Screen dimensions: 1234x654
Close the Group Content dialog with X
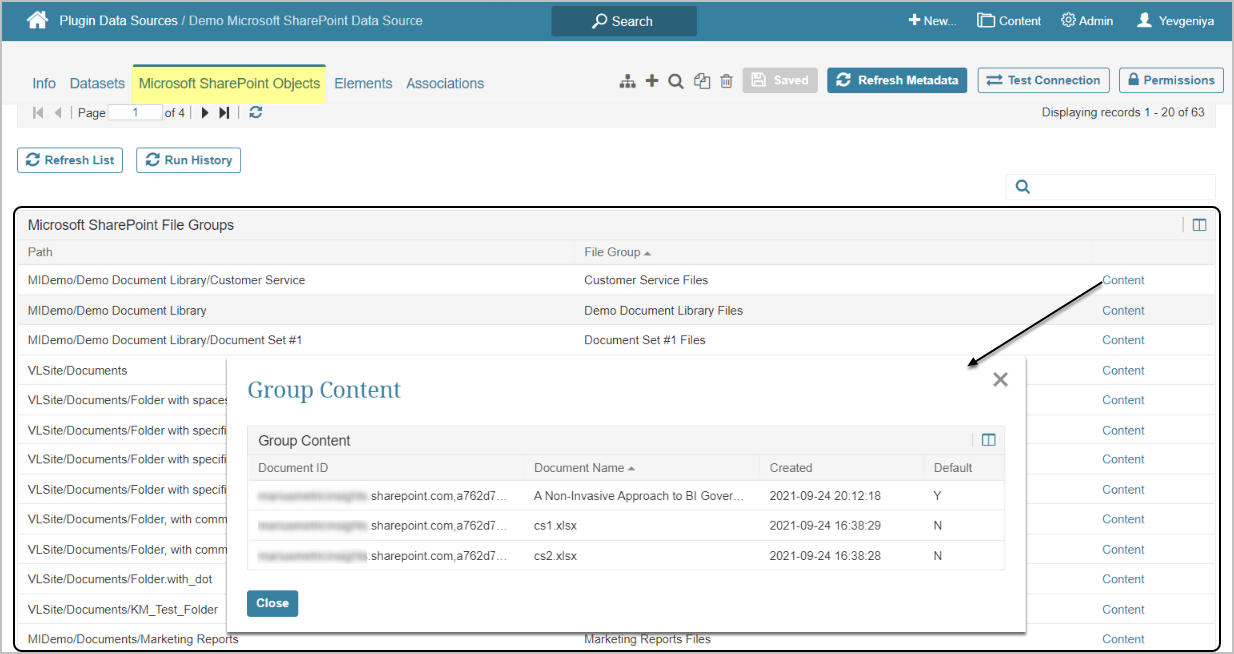point(1000,379)
